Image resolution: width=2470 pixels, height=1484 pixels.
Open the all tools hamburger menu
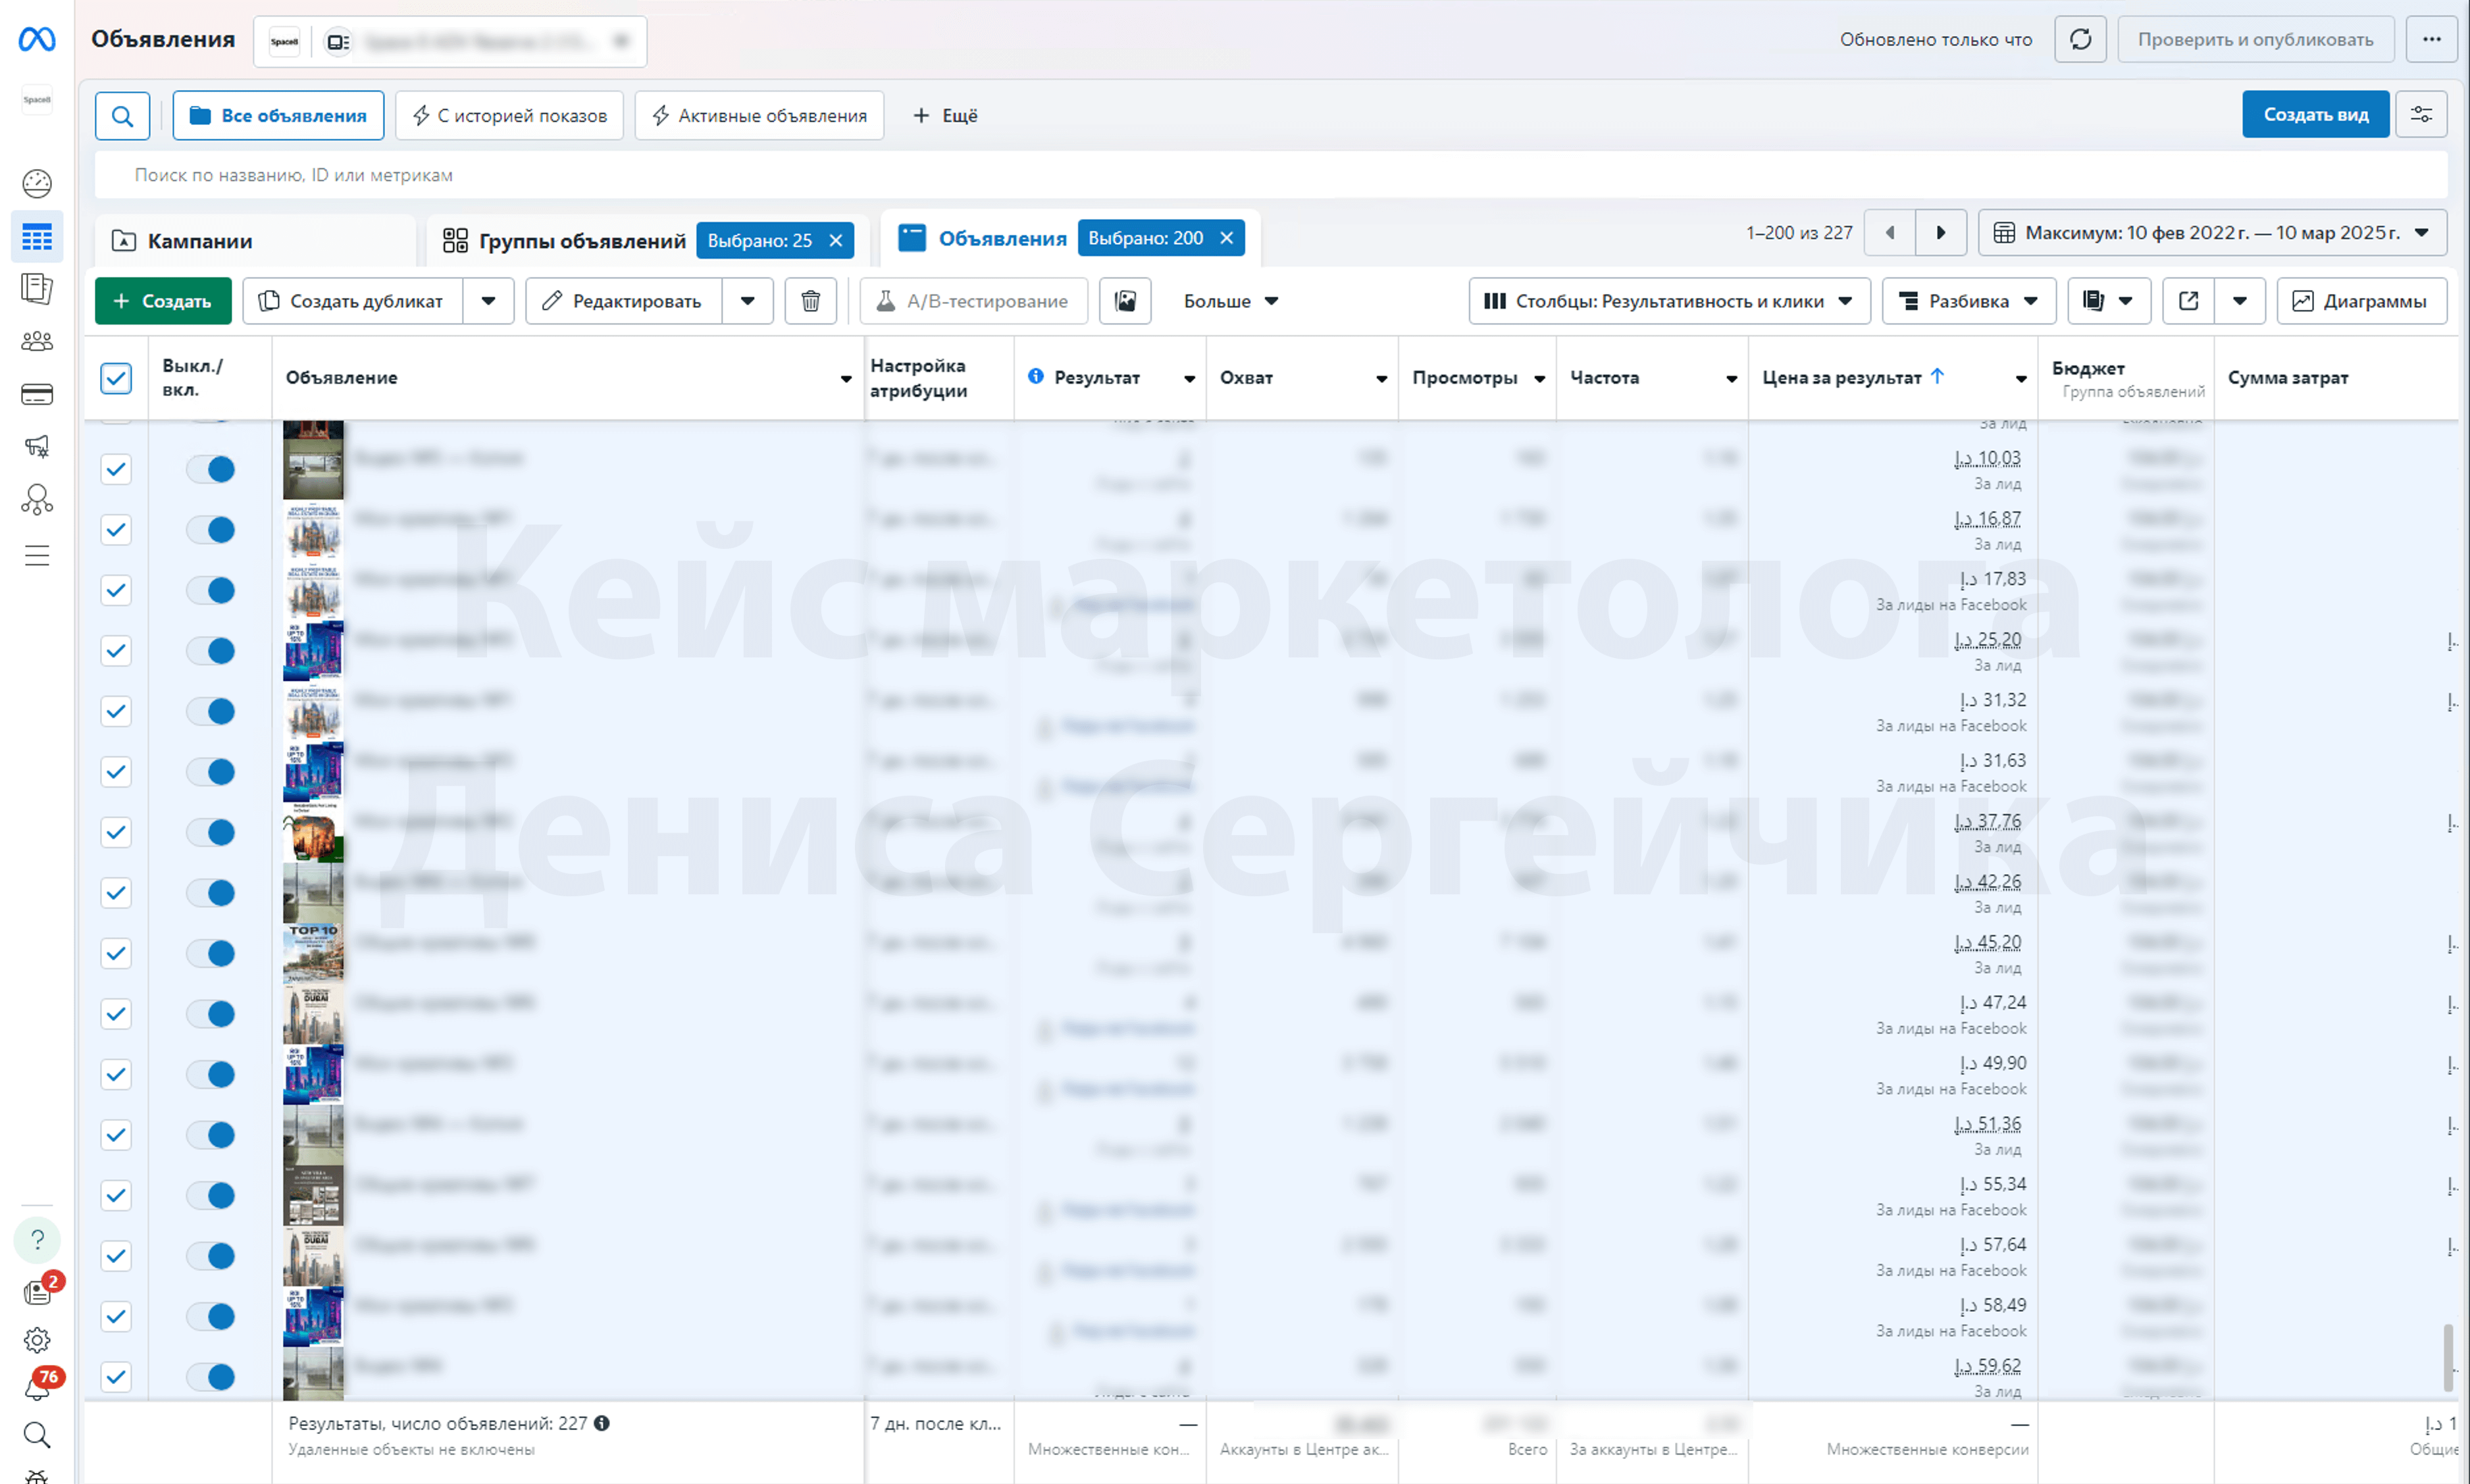click(x=37, y=555)
